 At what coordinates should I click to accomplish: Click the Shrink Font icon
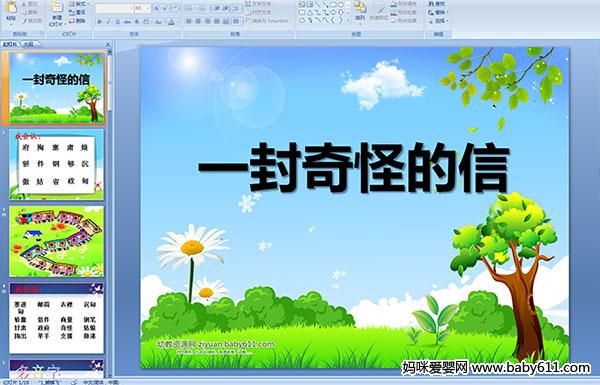tap(166, 8)
